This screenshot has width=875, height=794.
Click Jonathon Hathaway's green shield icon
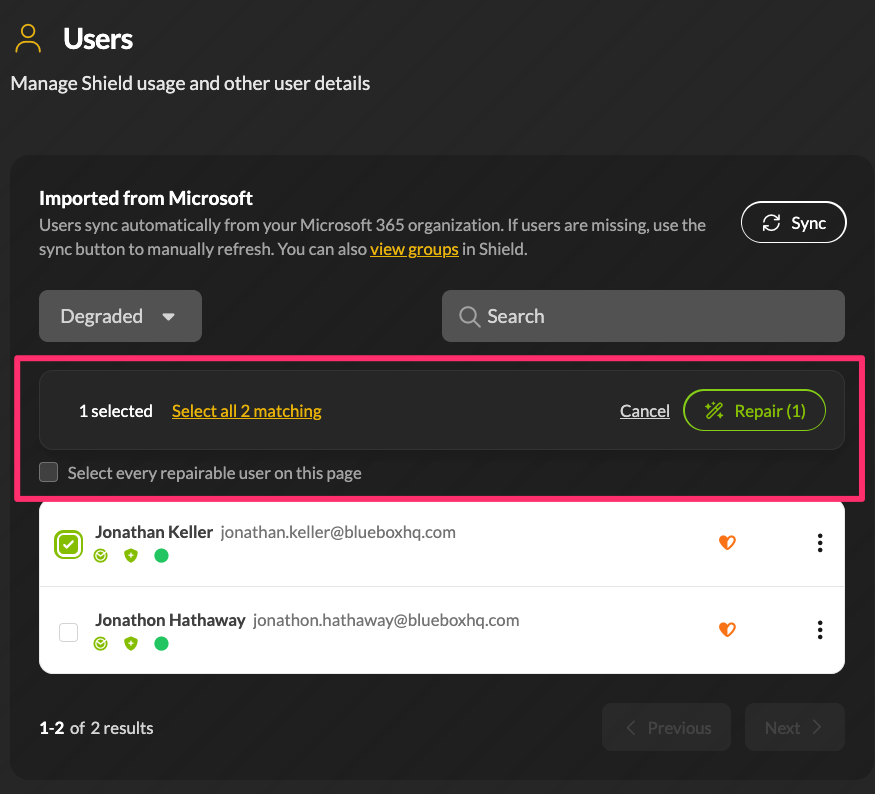(x=131, y=644)
